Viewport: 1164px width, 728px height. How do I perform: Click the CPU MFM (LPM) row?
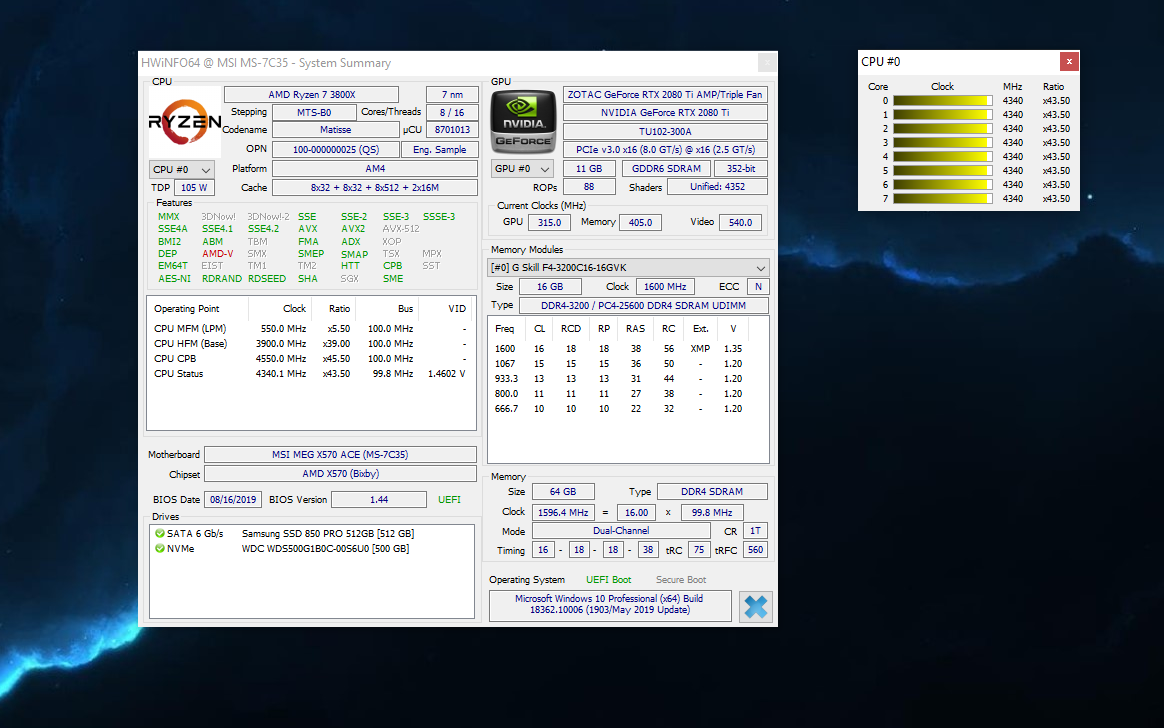[x=310, y=329]
